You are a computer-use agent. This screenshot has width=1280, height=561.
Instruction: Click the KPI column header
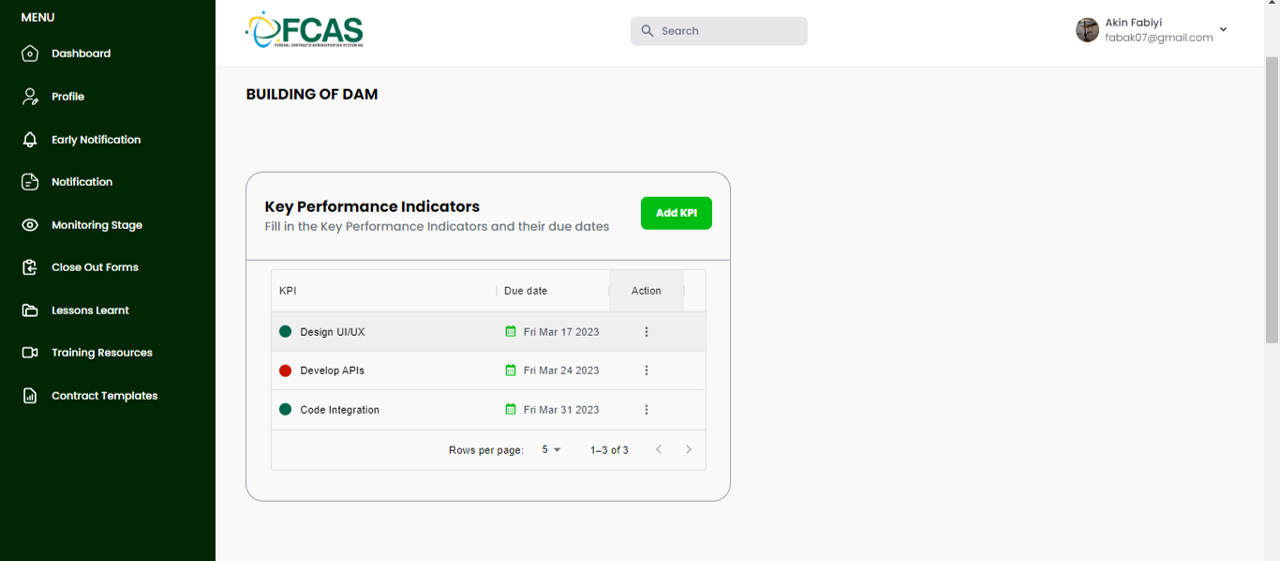[288, 291]
